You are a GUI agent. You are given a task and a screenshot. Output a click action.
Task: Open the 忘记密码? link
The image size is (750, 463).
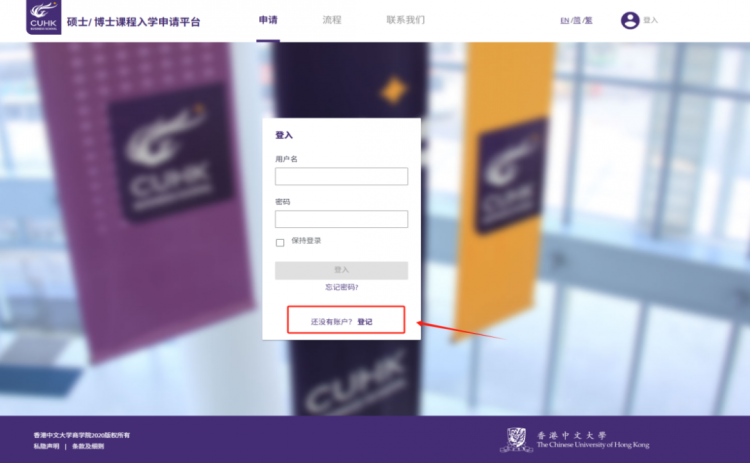pyautogui.click(x=342, y=287)
